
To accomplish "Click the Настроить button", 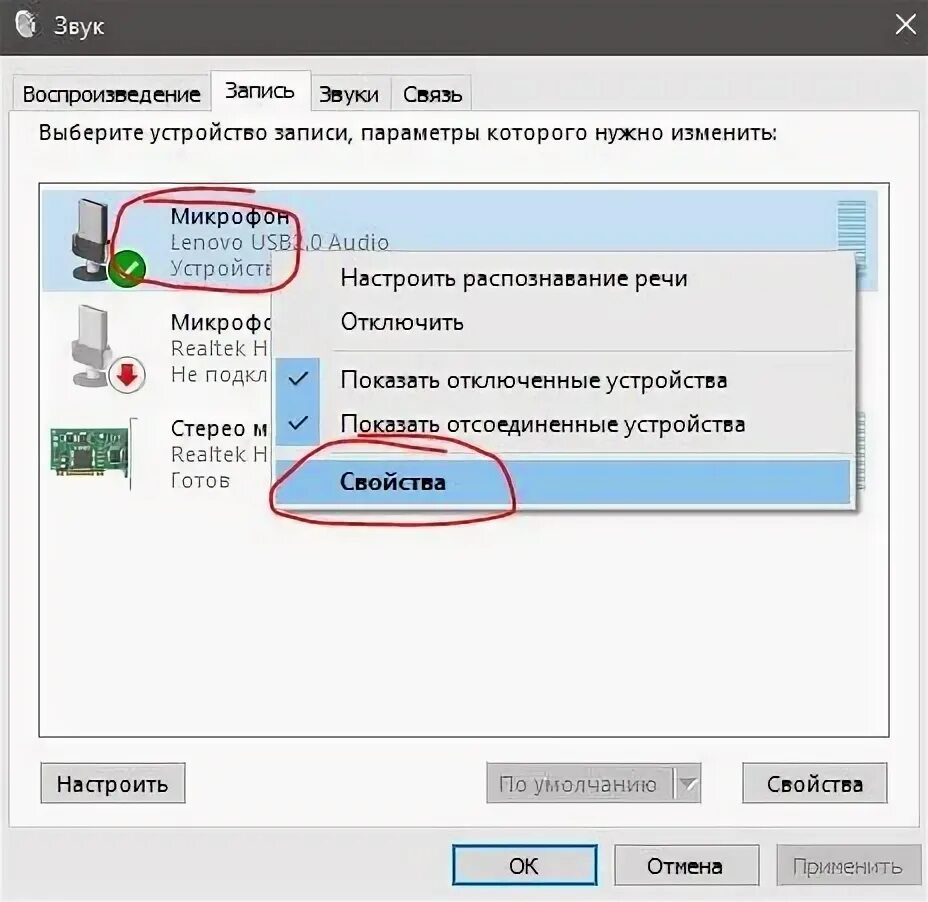I will 112,784.
